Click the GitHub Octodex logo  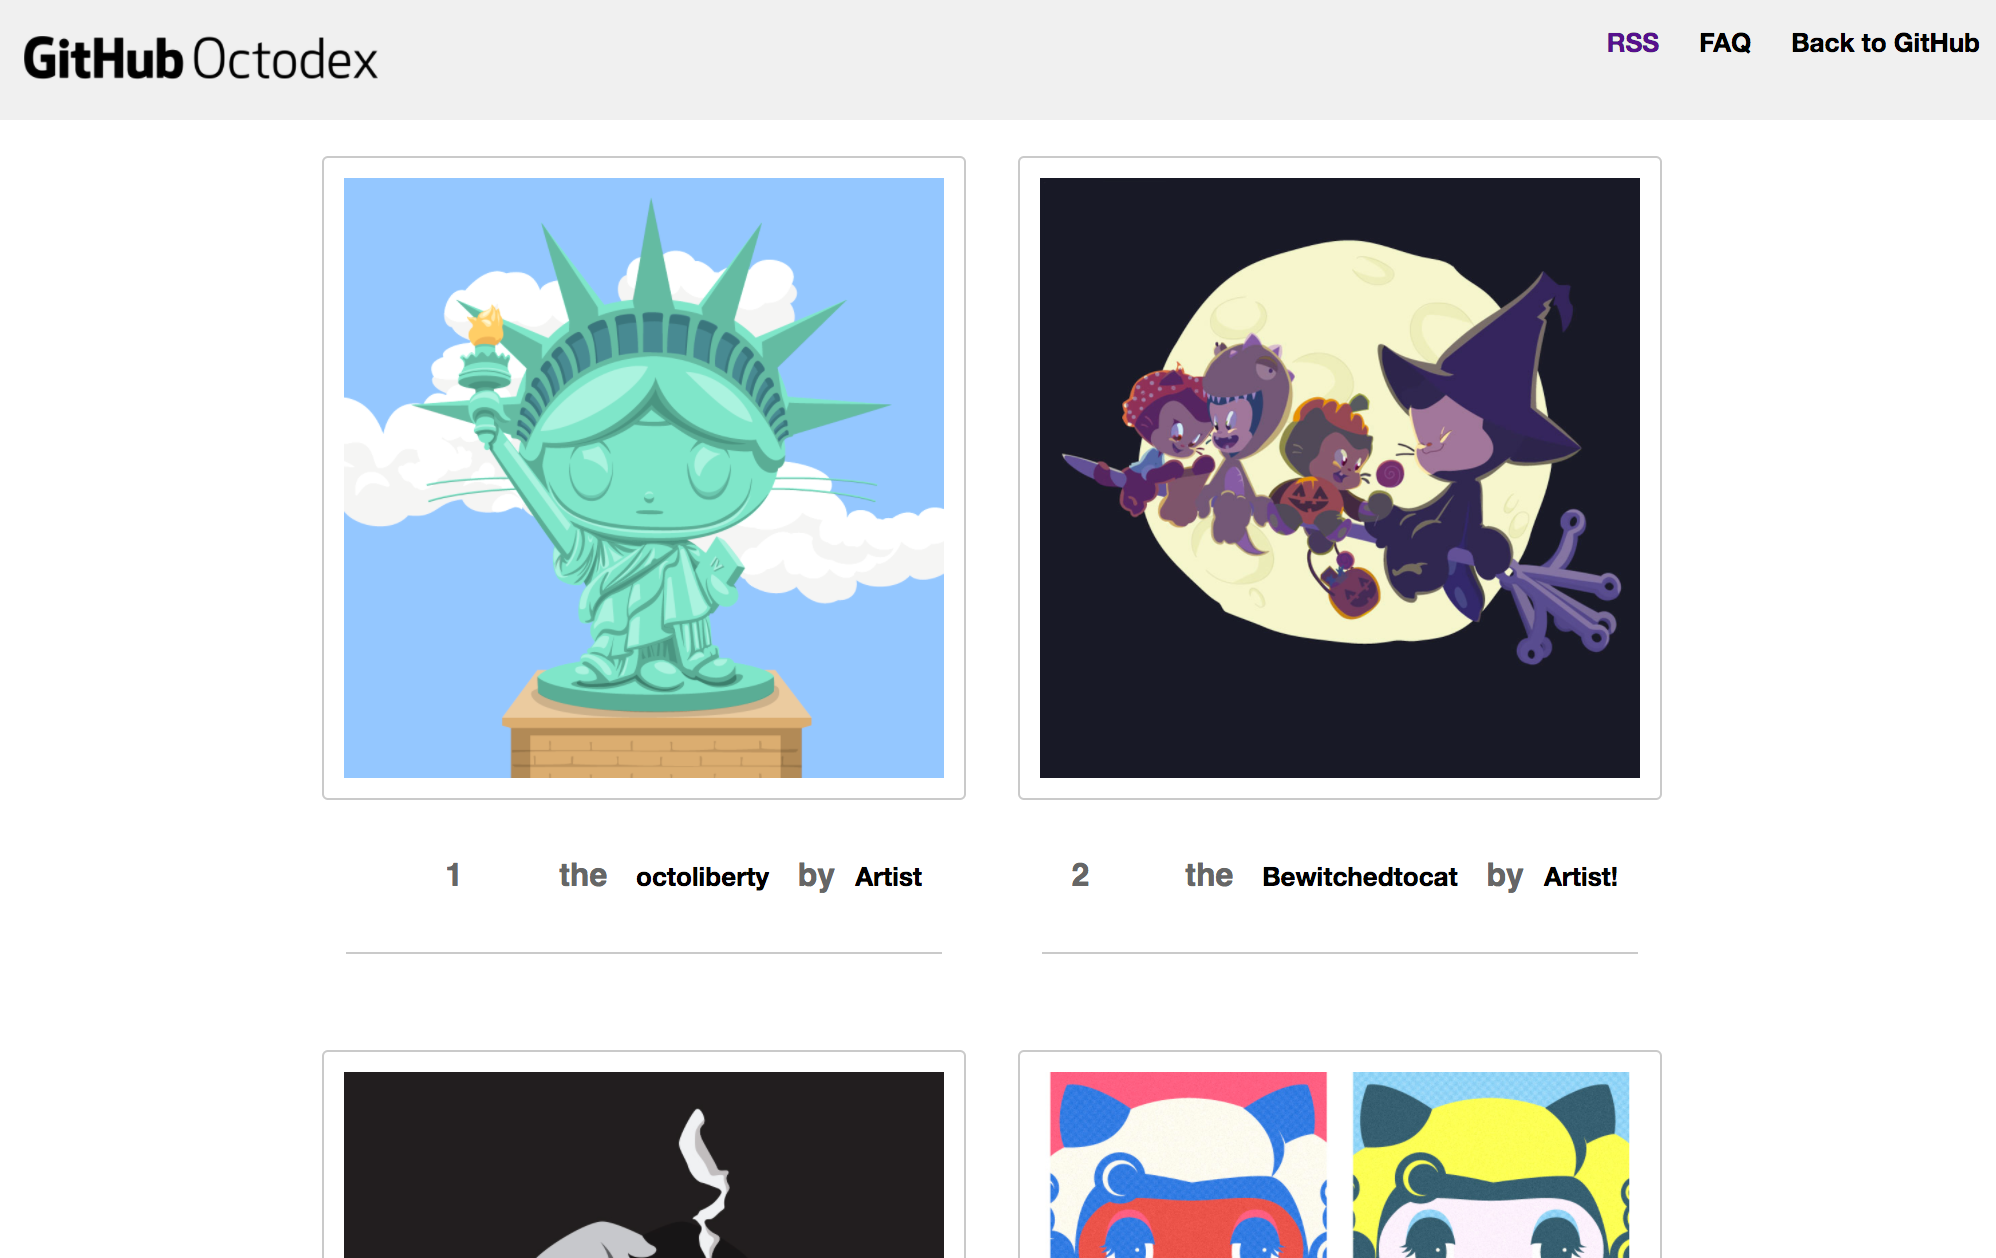pos(200,59)
